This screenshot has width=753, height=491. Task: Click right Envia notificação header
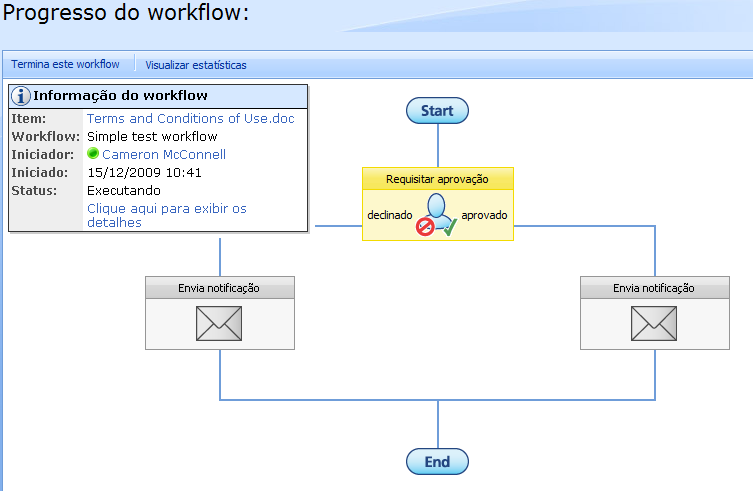coord(654,288)
